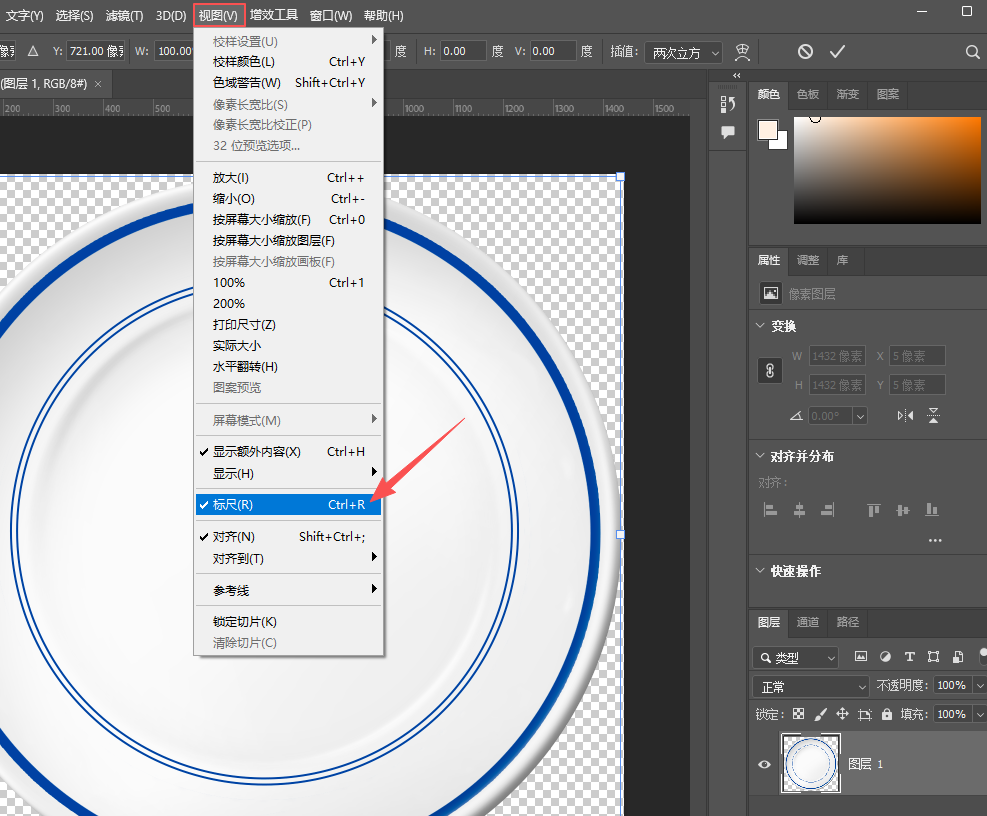Open the 窗口(W) menu

(331, 16)
